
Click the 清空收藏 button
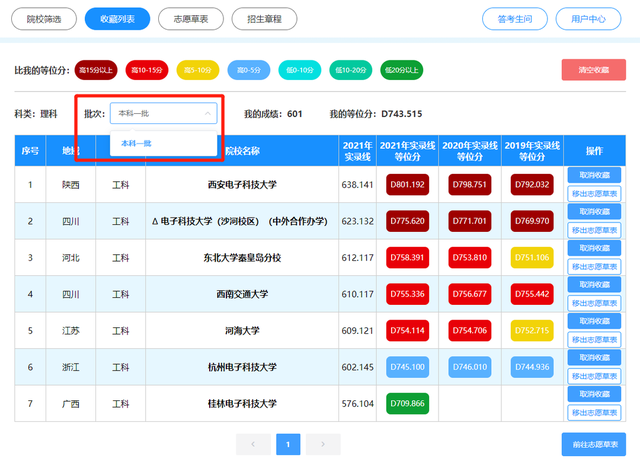point(593,70)
